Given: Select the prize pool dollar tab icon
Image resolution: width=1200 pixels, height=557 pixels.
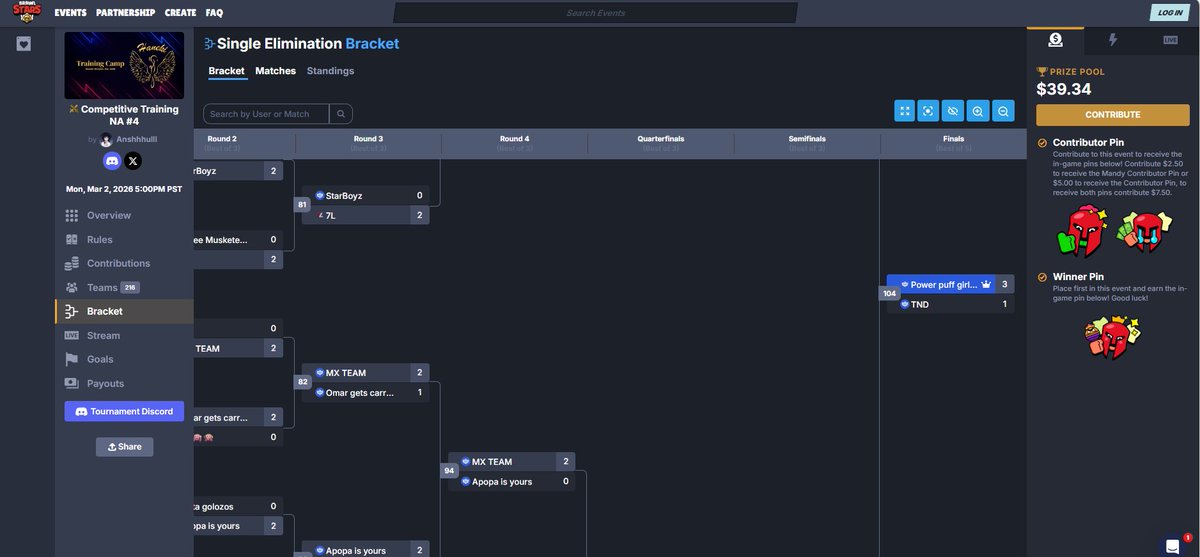Looking at the screenshot, I should coord(1055,40).
